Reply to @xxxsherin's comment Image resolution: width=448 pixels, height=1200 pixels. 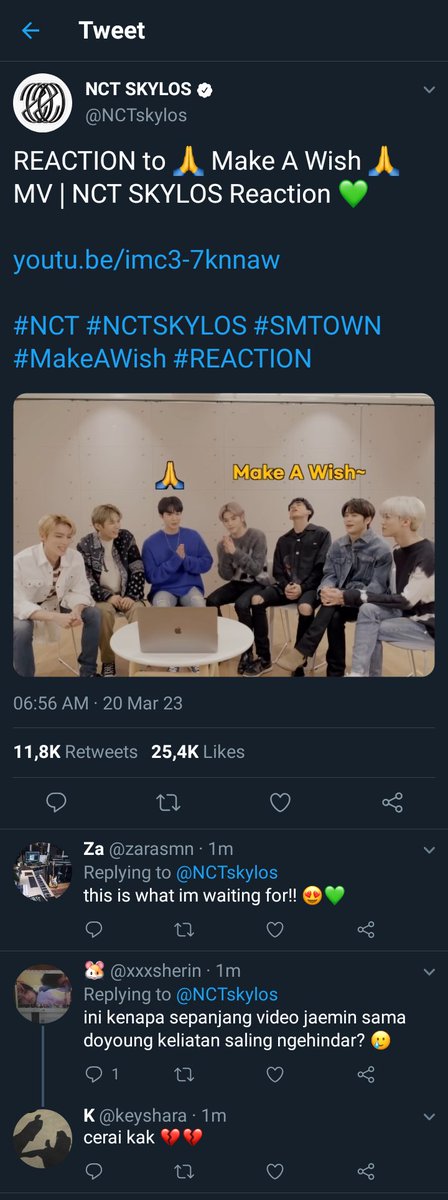click(93, 1074)
